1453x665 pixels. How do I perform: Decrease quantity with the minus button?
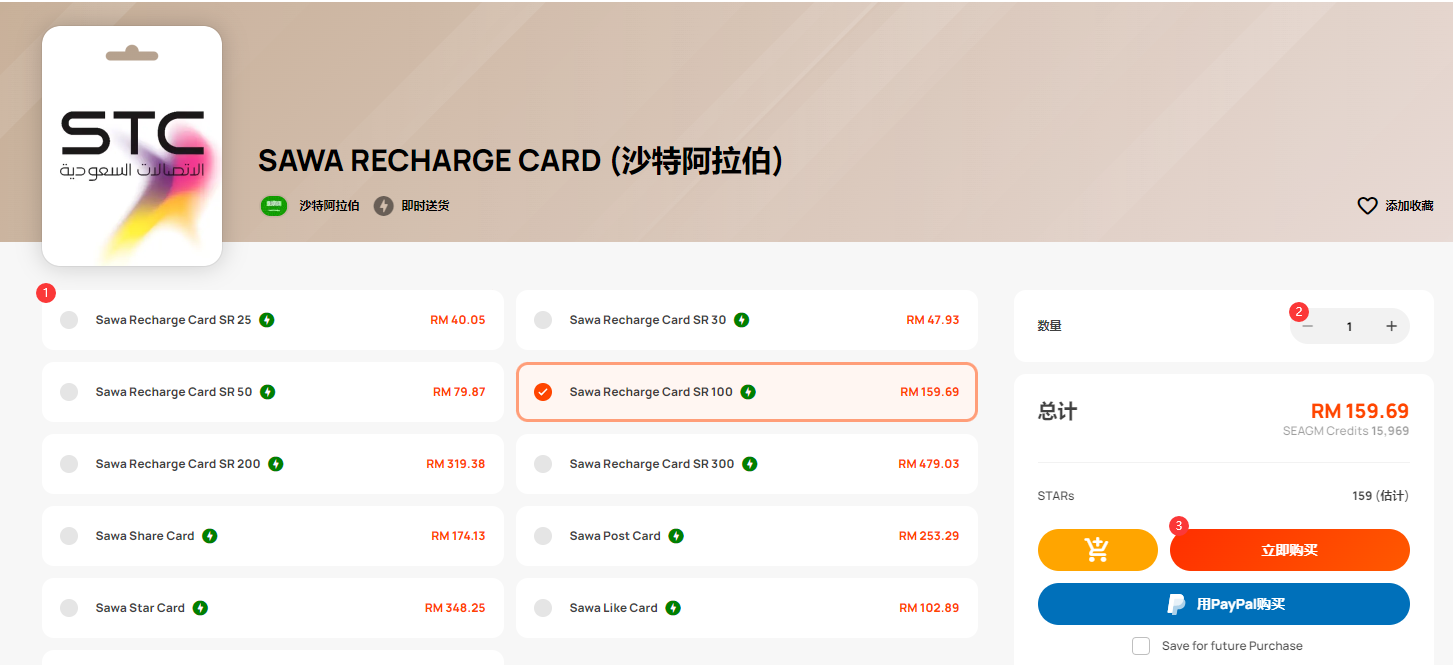pyautogui.click(x=1307, y=326)
